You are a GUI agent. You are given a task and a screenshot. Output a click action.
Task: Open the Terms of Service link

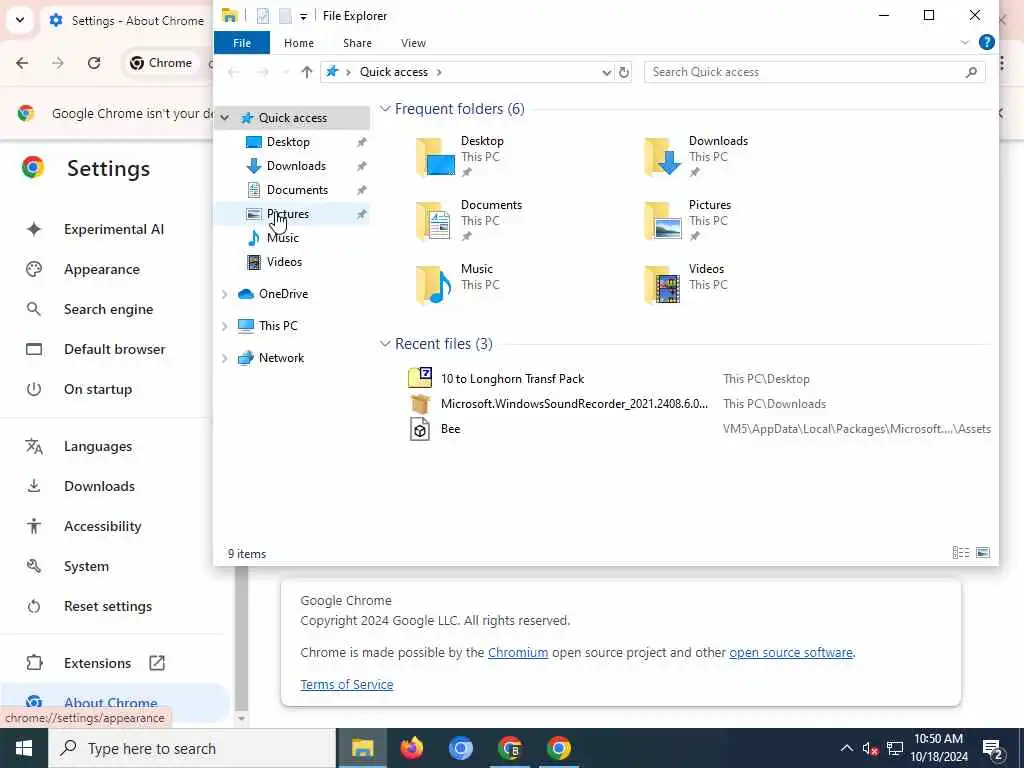click(x=347, y=684)
